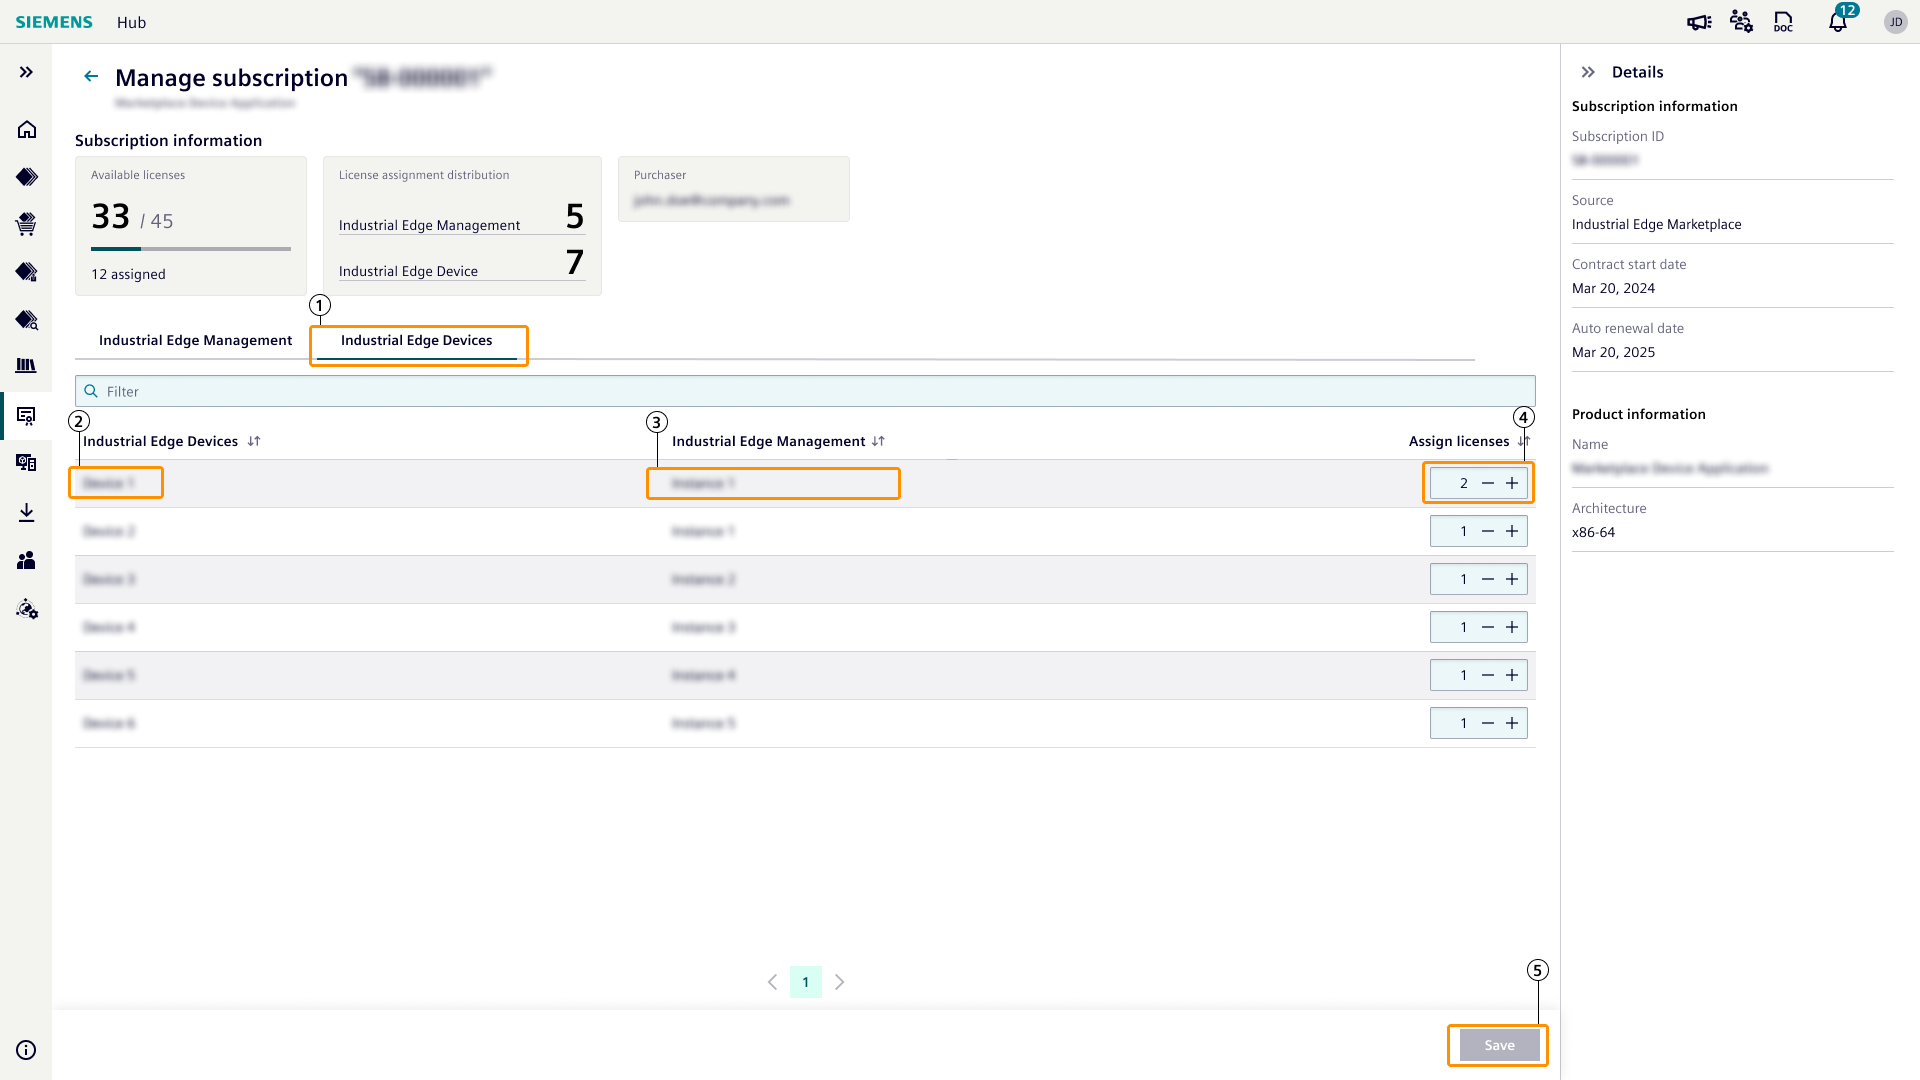Open the users group sidebar icon
The height and width of the screenshot is (1080, 1920).
(x=27, y=561)
